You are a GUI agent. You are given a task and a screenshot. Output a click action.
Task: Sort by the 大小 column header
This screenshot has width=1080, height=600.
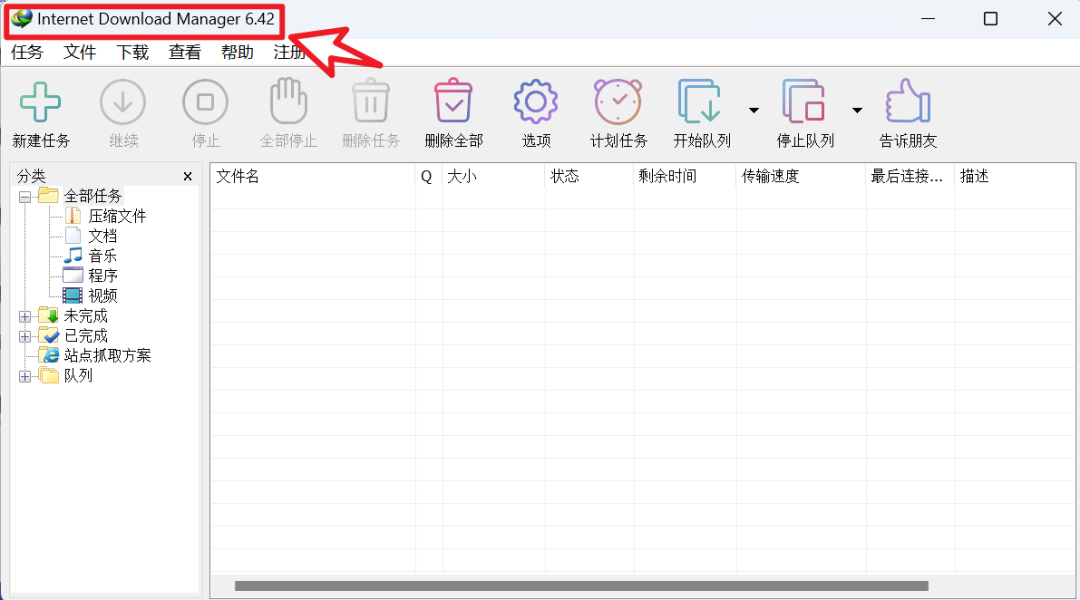click(493, 176)
